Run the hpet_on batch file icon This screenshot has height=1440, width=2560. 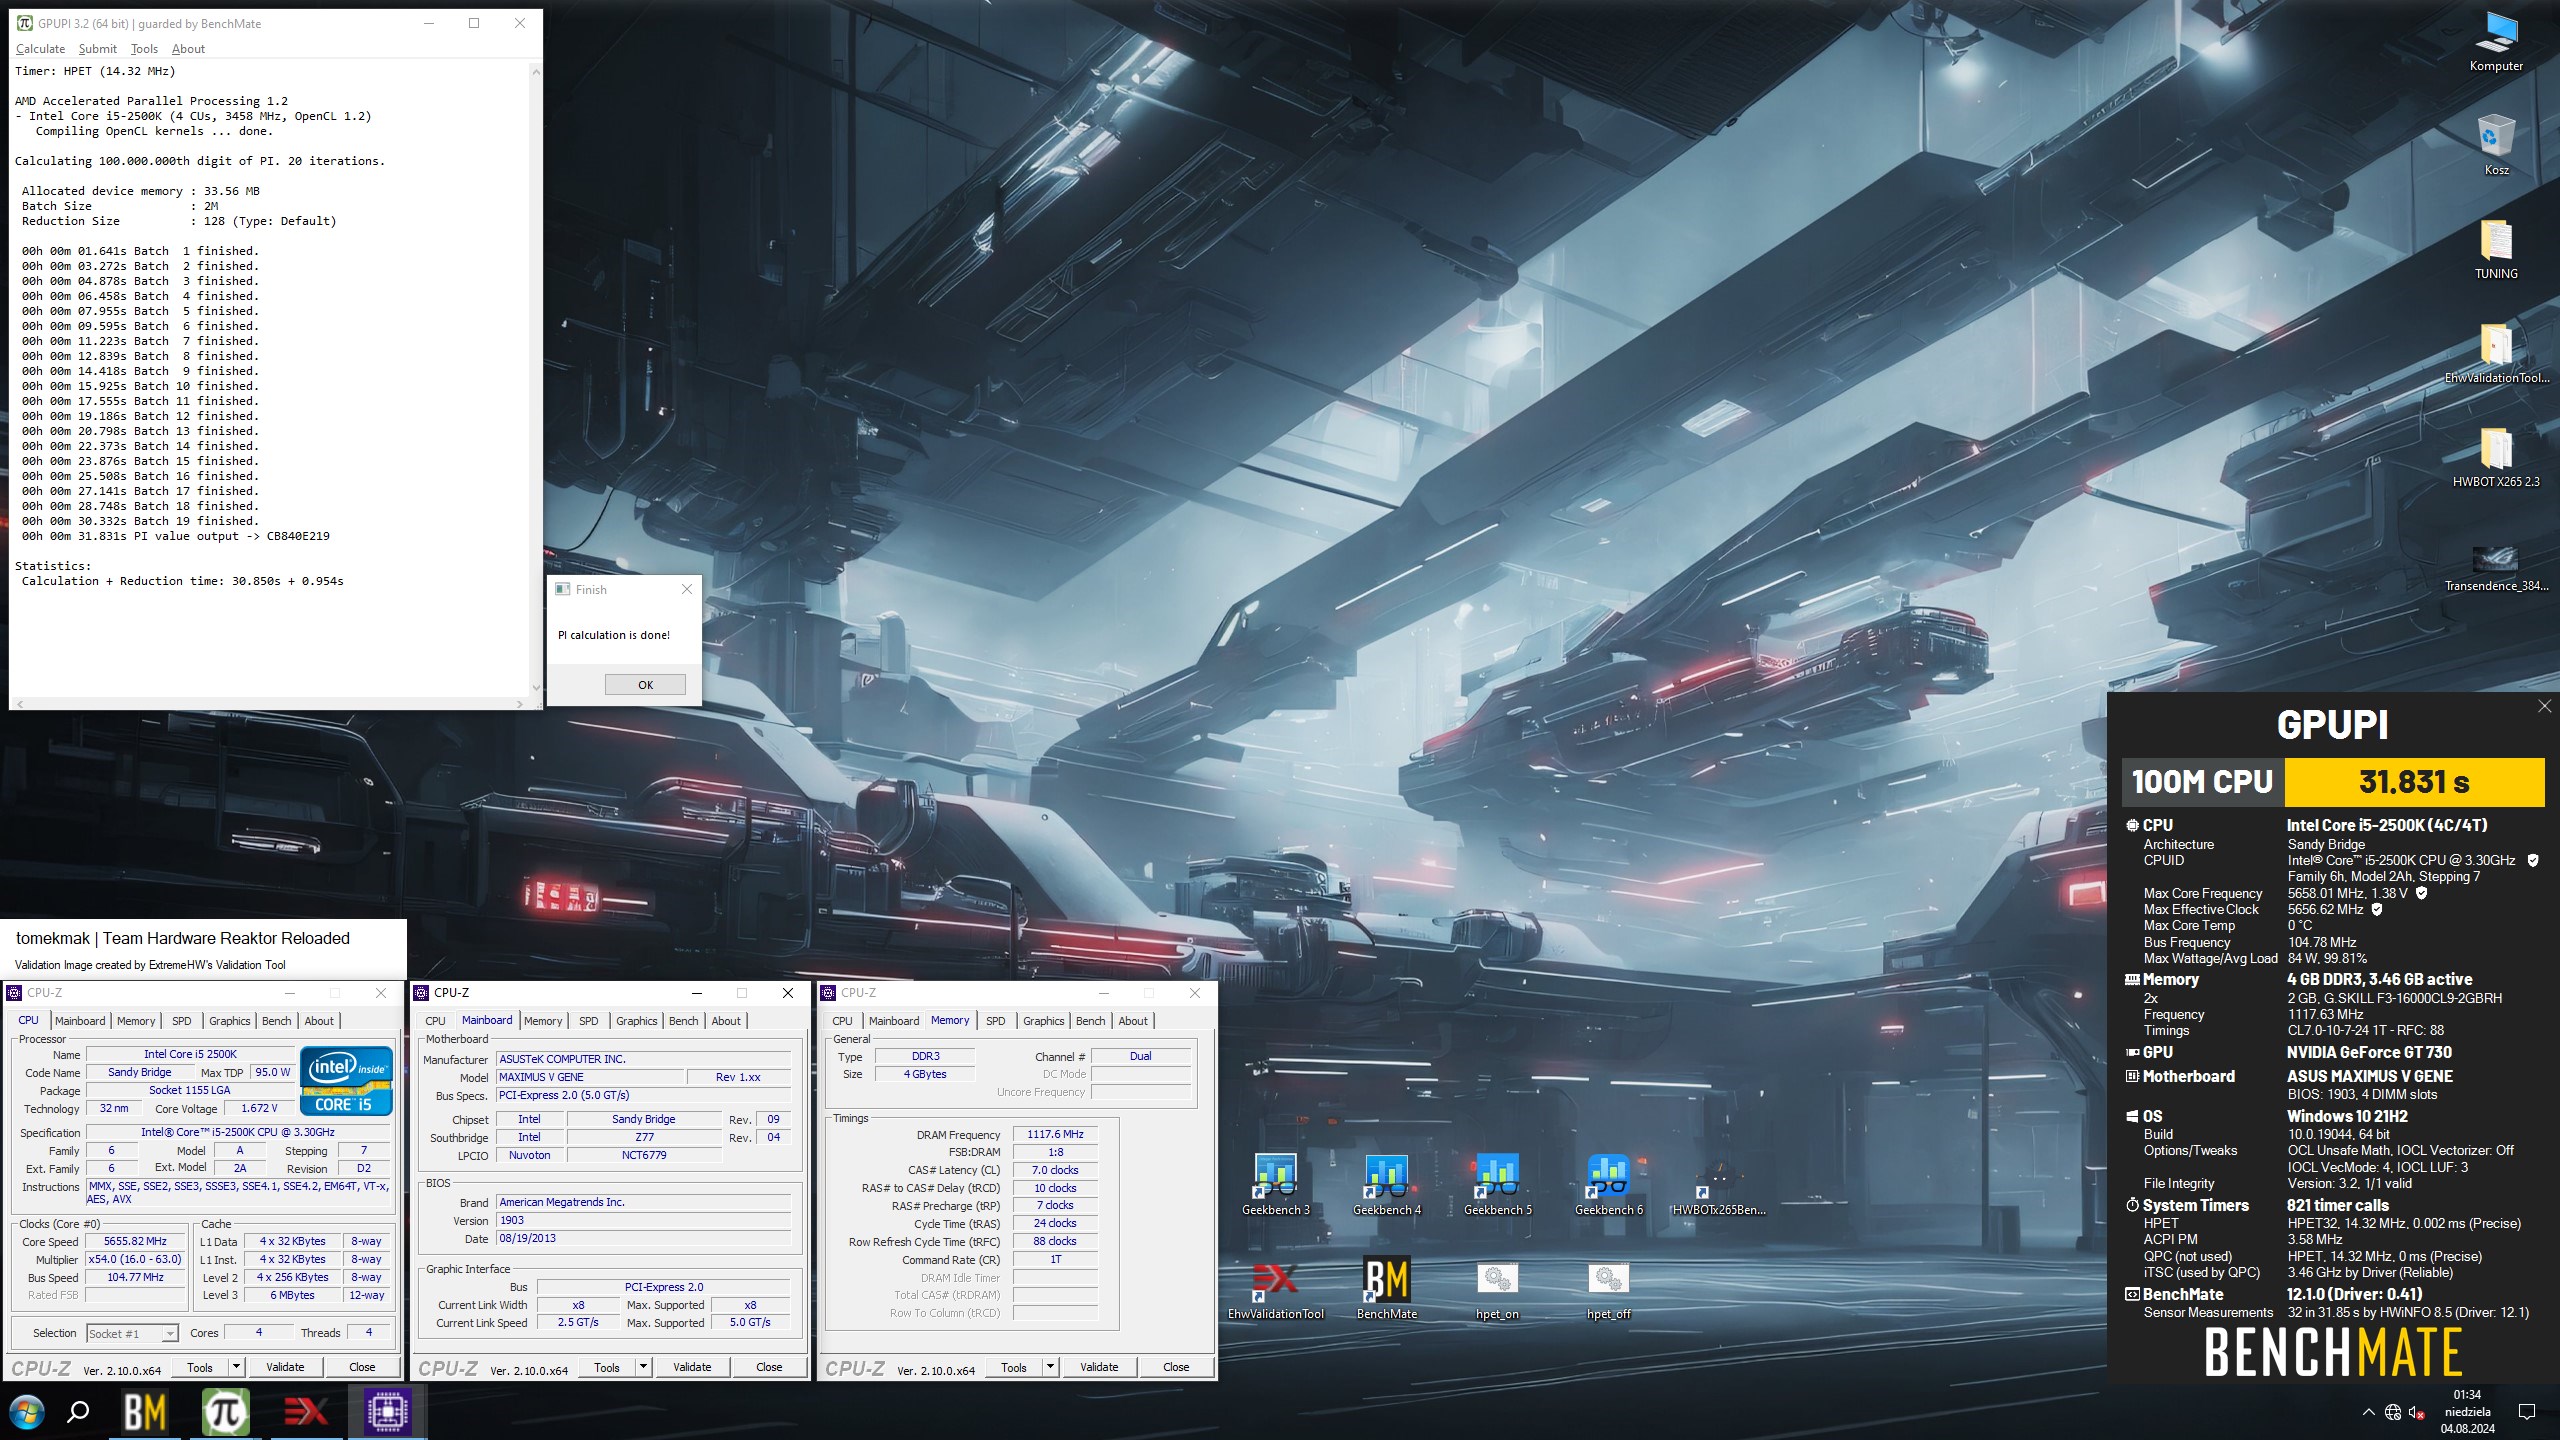coord(1498,1290)
